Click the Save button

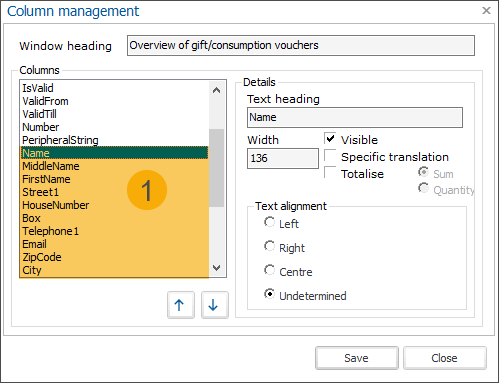(357, 358)
